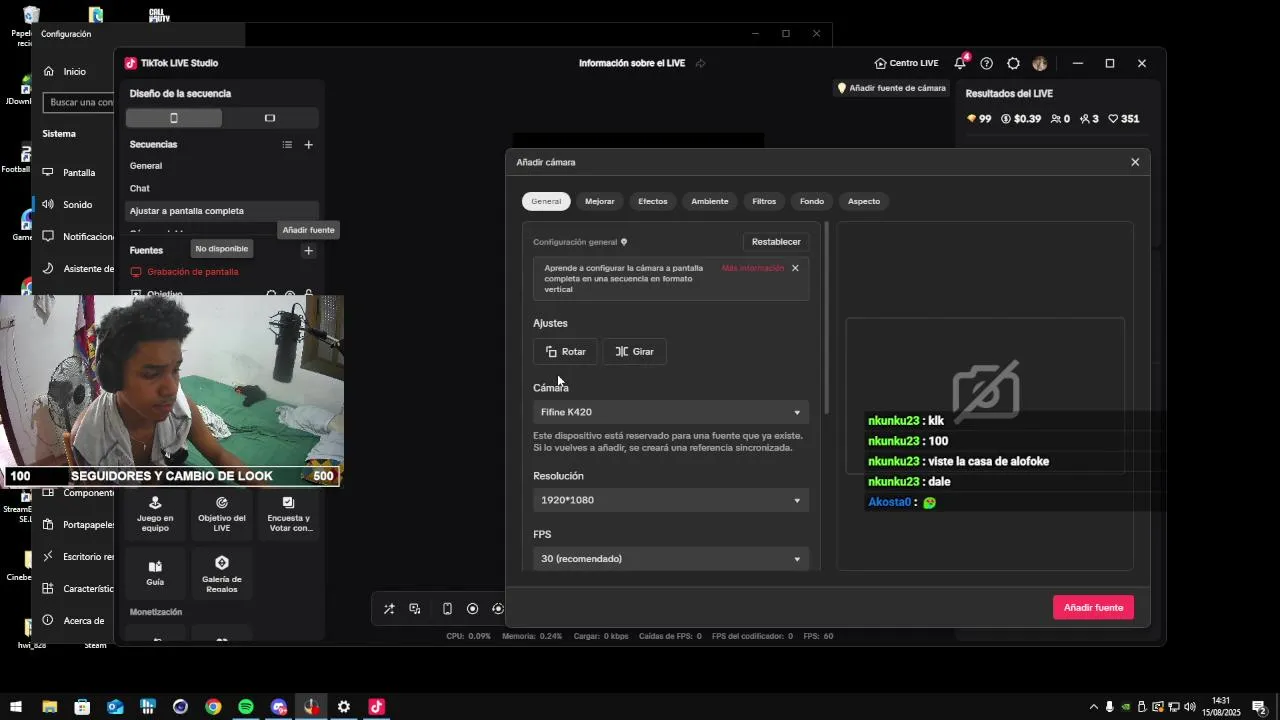Select portrait phone layout in Diseño de la secuencia
This screenshot has width=1280, height=720.
tap(174, 118)
